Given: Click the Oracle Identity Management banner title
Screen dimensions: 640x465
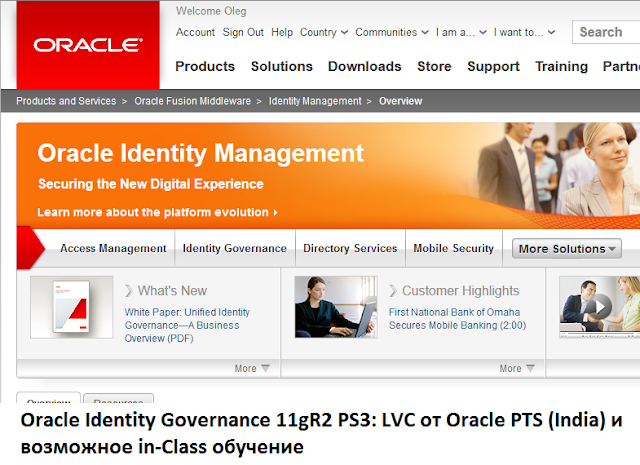Looking at the screenshot, I should coord(200,154).
